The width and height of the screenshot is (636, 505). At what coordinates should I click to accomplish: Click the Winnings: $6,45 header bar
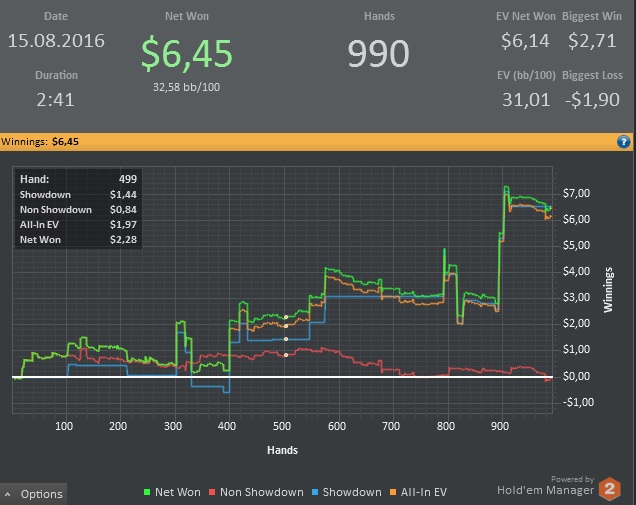(x=316, y=142)
